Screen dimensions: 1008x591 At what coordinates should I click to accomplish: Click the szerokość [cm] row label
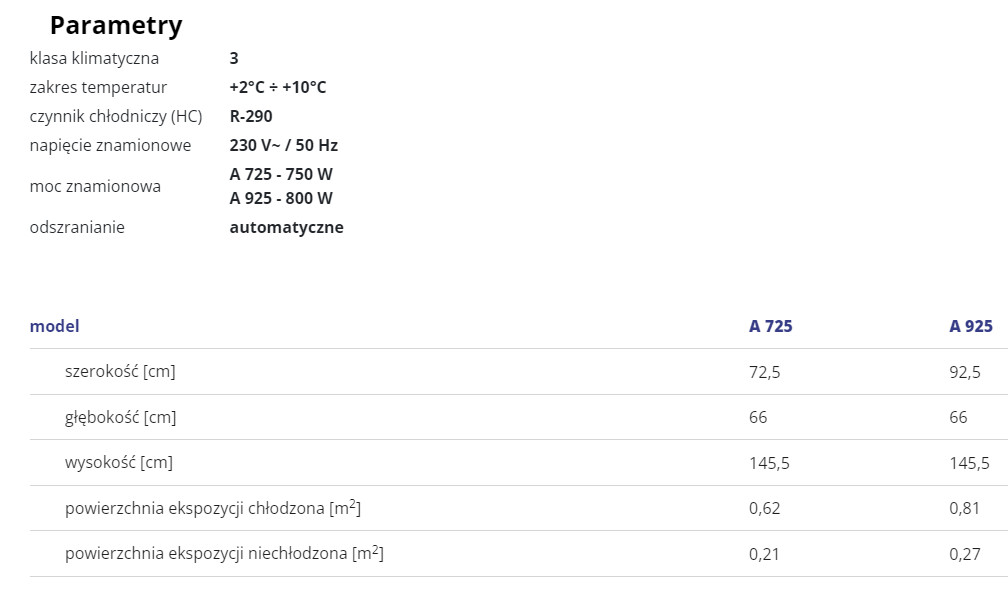[x=120, y=372]
